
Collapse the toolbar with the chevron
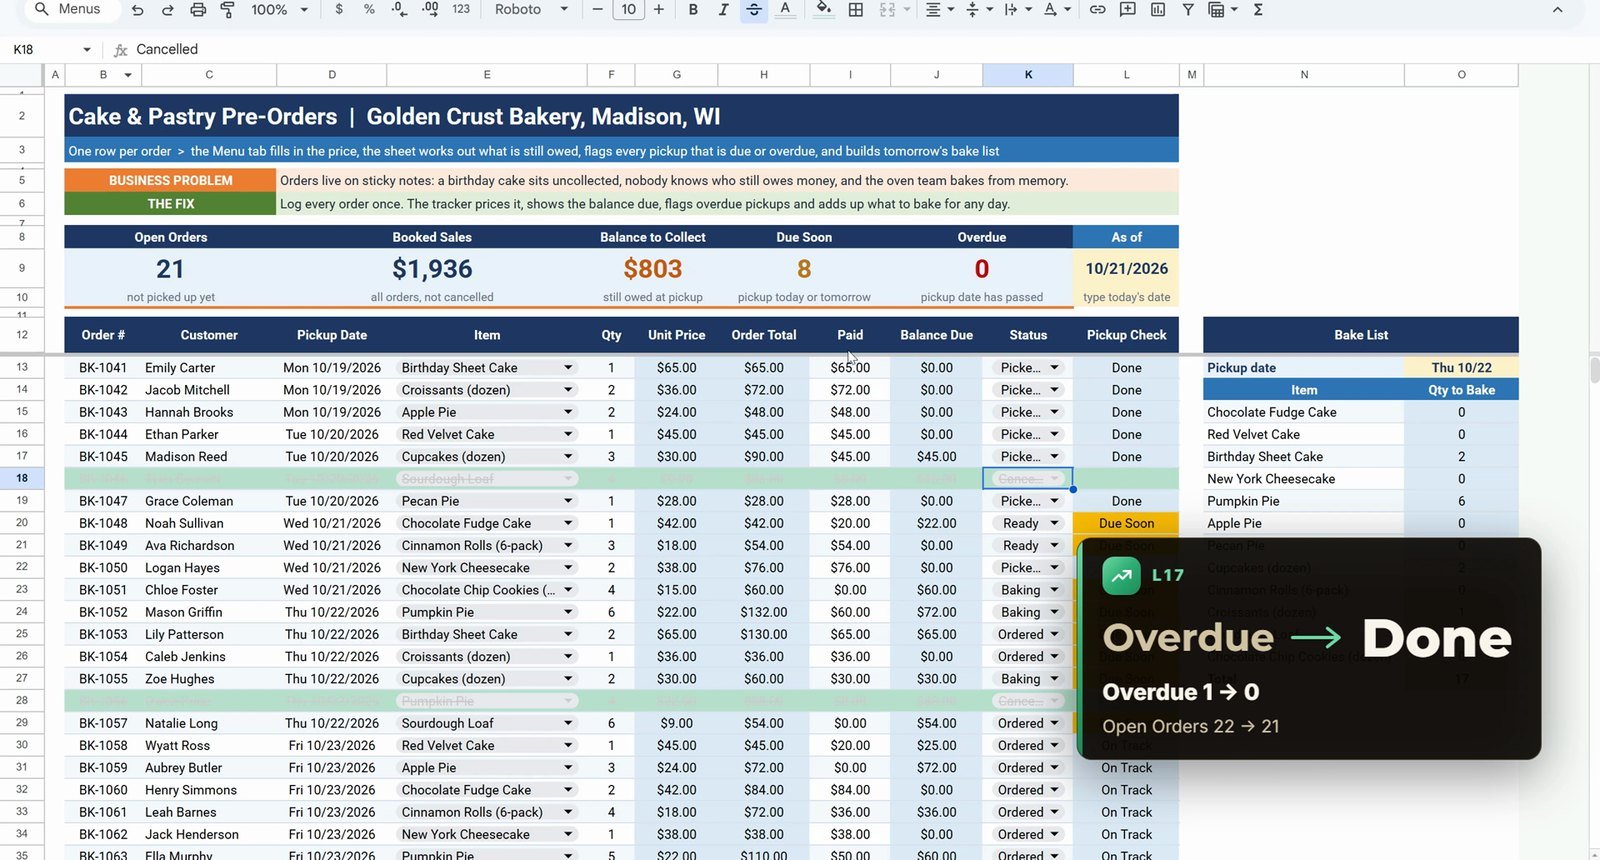pyautogui.click(x=1557, y=9)
